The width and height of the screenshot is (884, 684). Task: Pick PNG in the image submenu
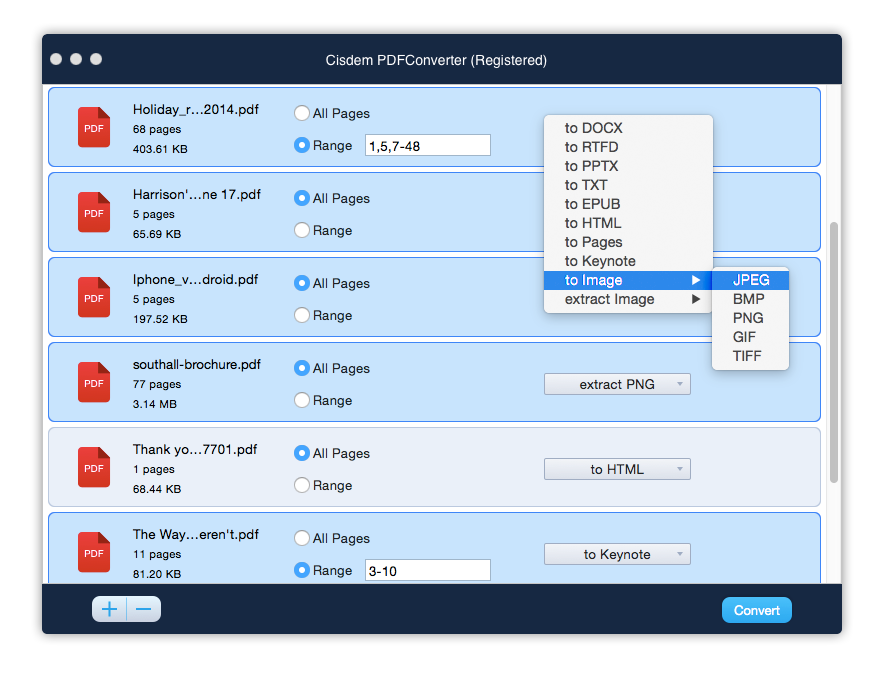pos(750,319)
